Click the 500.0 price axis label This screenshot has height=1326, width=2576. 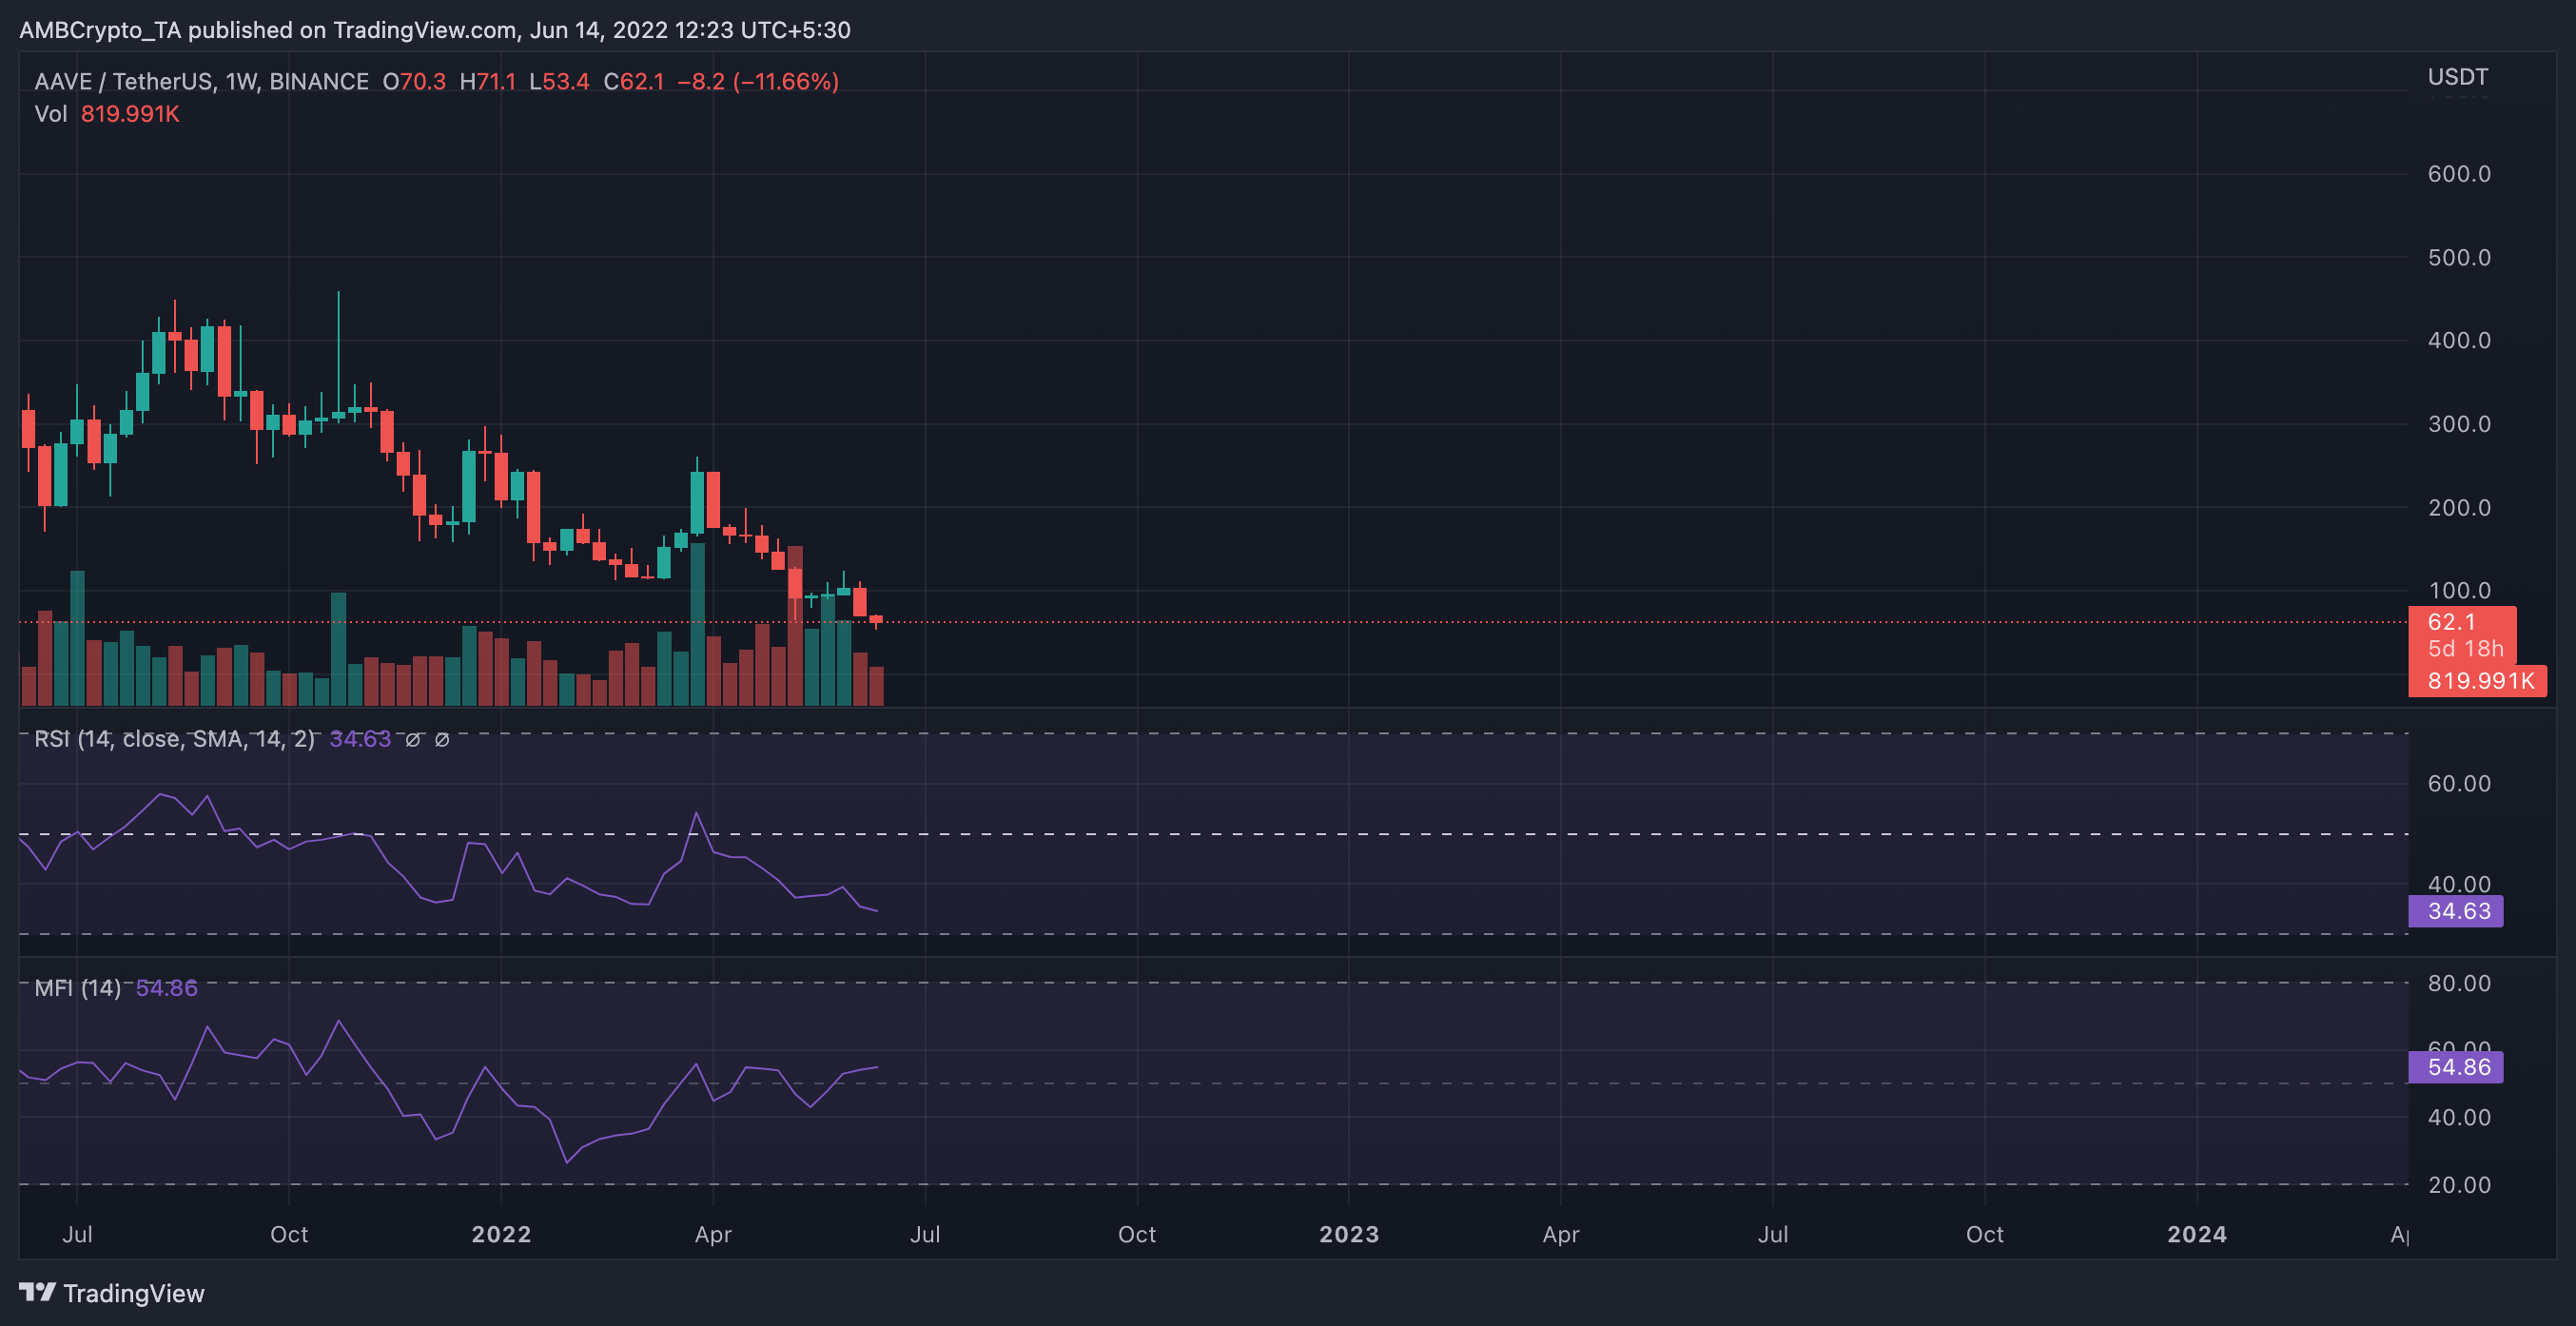coord(2458,258)
